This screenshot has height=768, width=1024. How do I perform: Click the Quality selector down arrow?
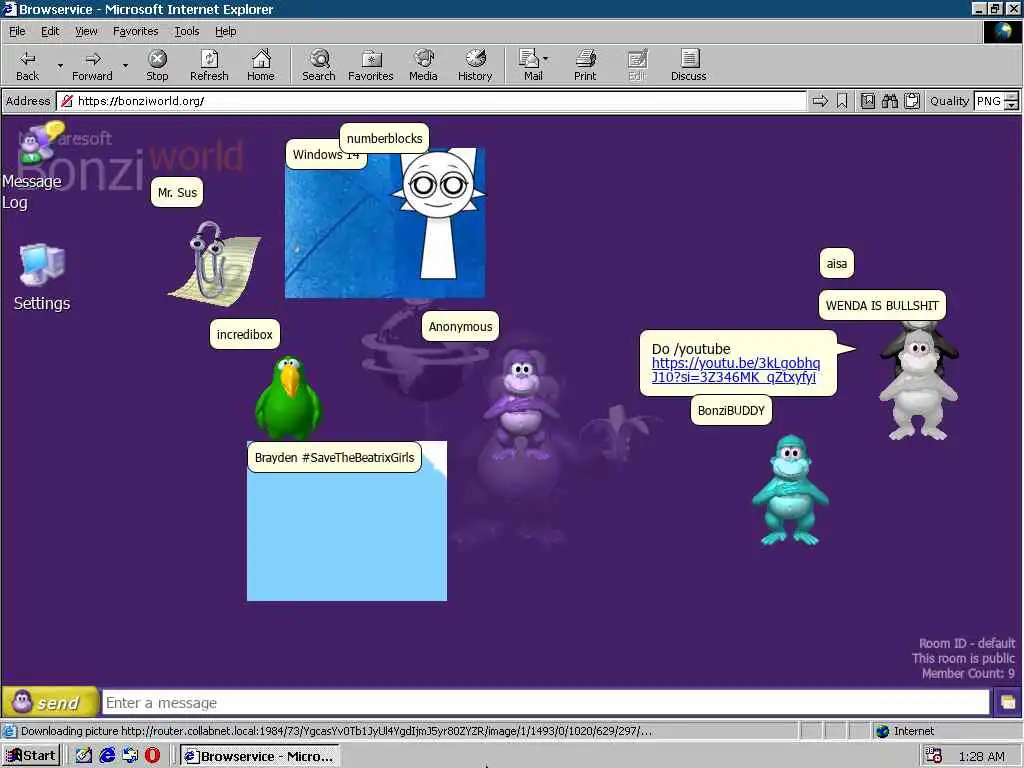[x=1012, y=106]
